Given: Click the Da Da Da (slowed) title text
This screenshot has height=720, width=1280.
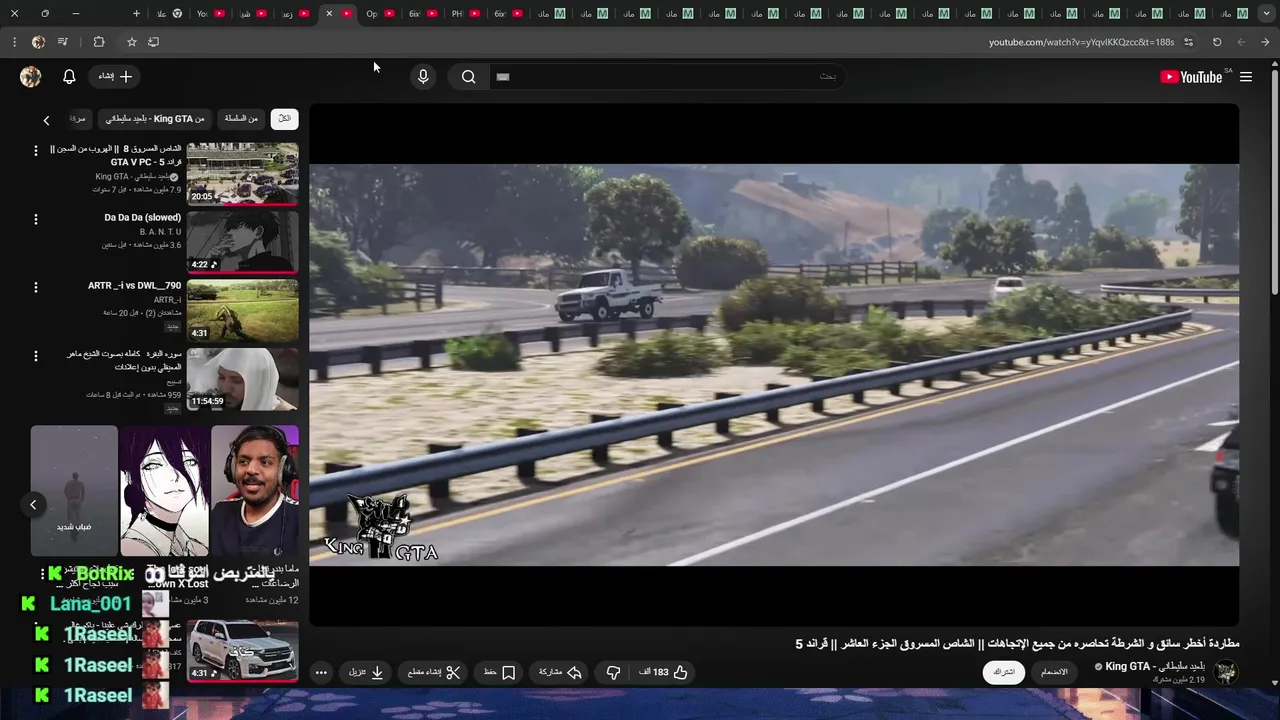Looking at the screenshot, I should point(143,217).
